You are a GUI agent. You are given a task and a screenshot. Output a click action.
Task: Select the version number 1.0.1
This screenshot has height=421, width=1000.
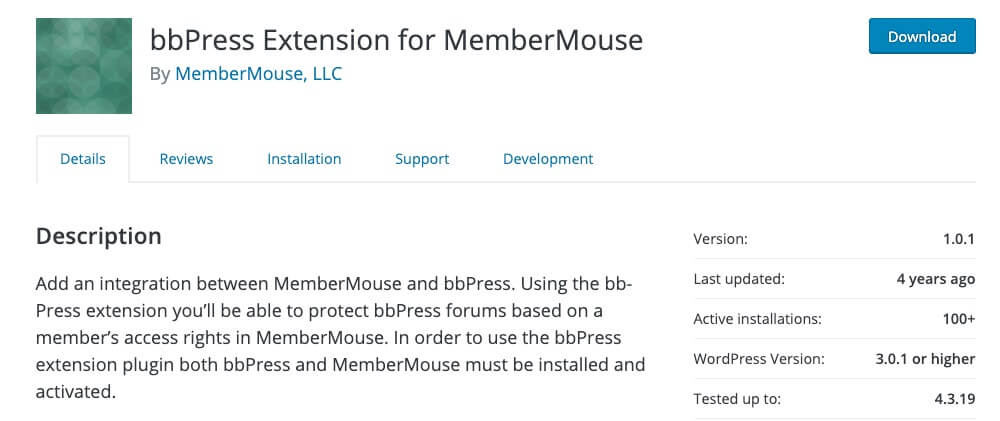[x=959, y=239]
